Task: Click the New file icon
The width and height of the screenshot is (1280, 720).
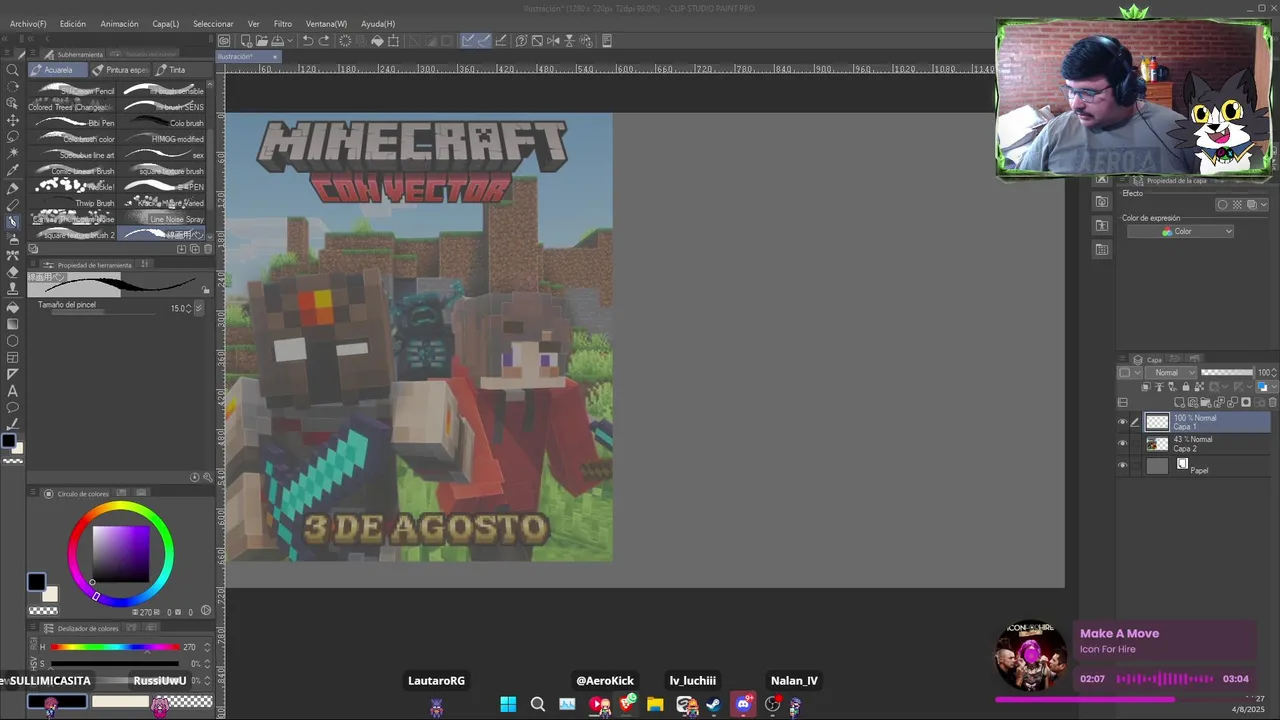Action: coord(245,41)
